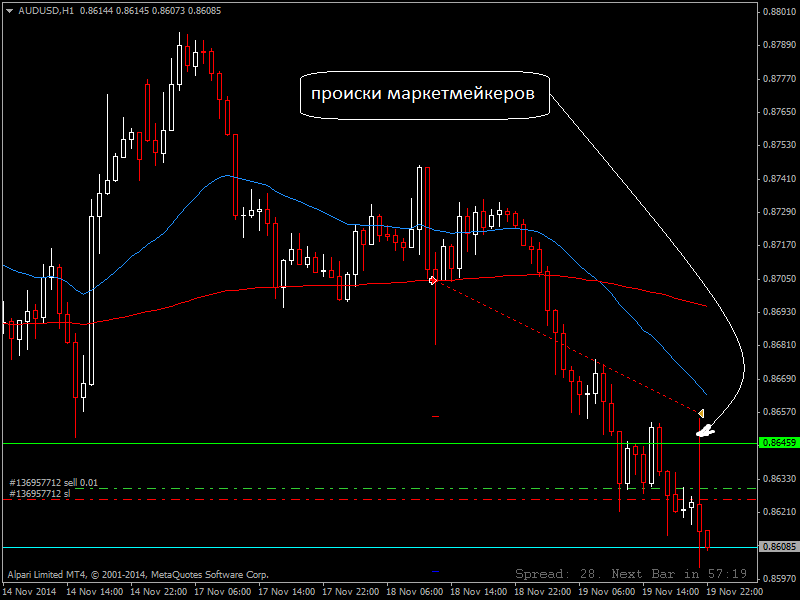This screenshot has height=600, width=800.
Task: Open the chart menu arrow beside AUDUSD,H1
Action: pyautogui.click(x=9, y=11)
